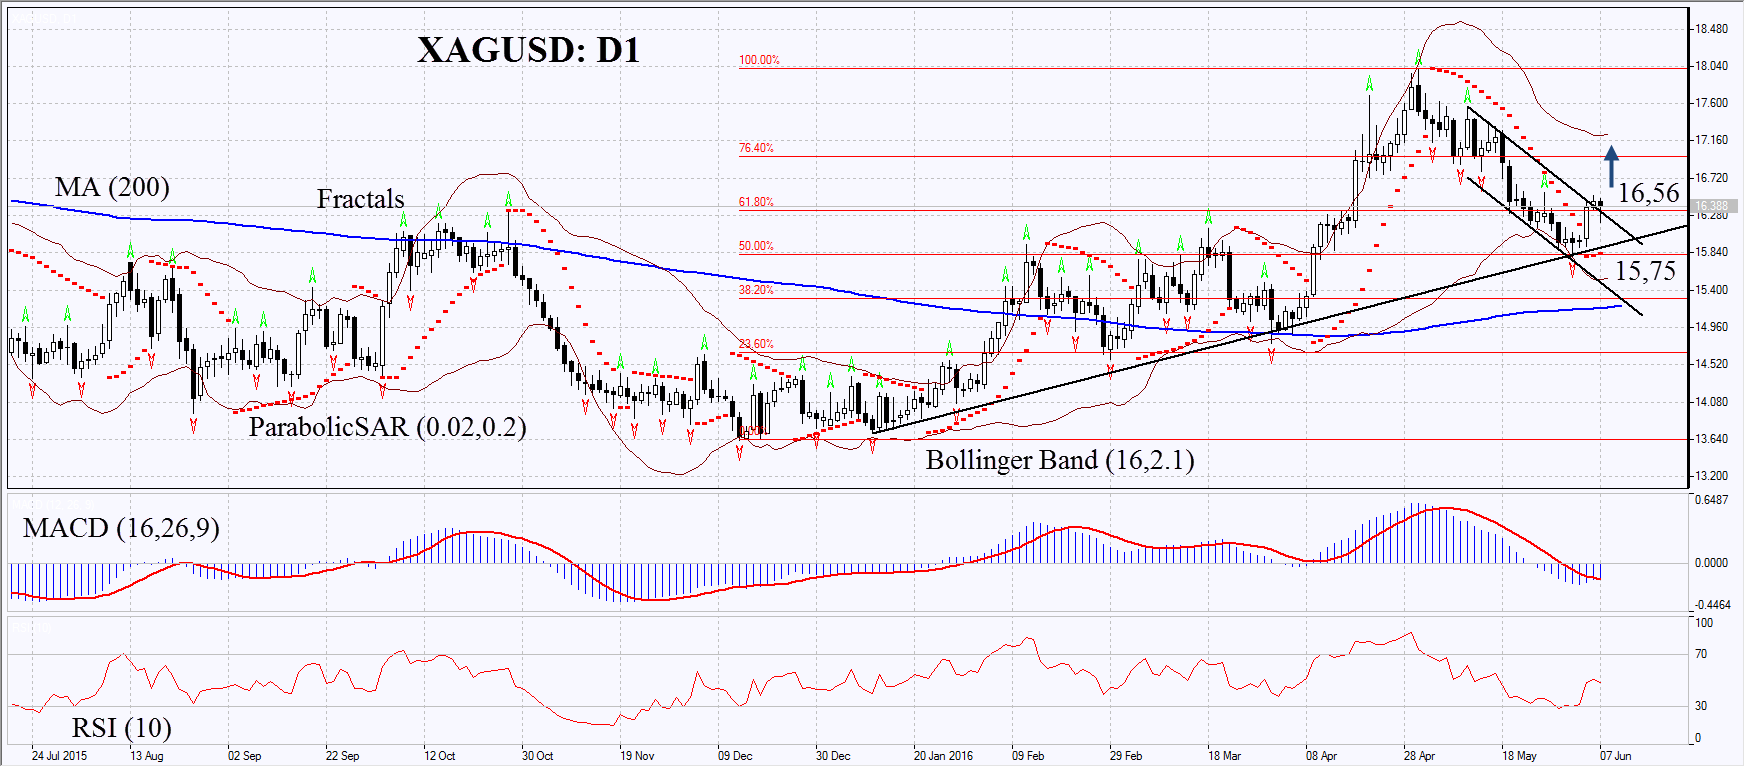The width and height of the screenshot is (1745, 767).
Task: Select the 15.840 price axis value
Action: [1711, 252]
